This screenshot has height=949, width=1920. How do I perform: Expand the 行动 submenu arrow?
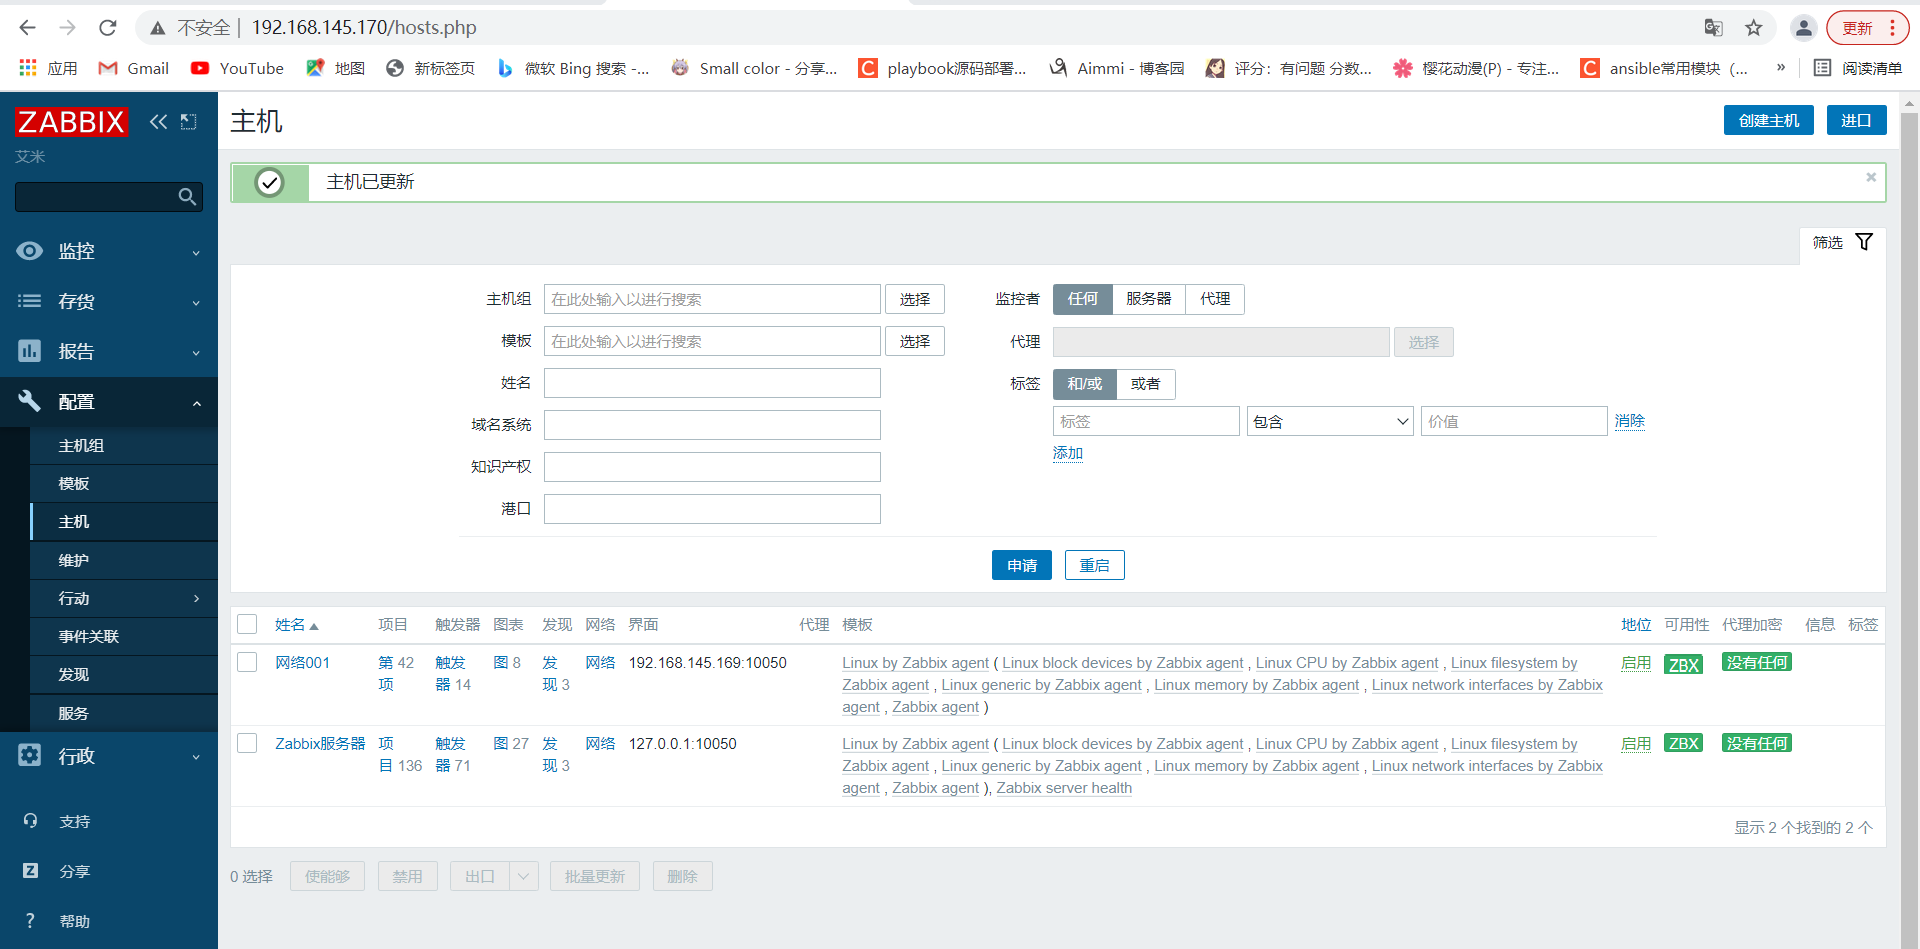[196, 598]
